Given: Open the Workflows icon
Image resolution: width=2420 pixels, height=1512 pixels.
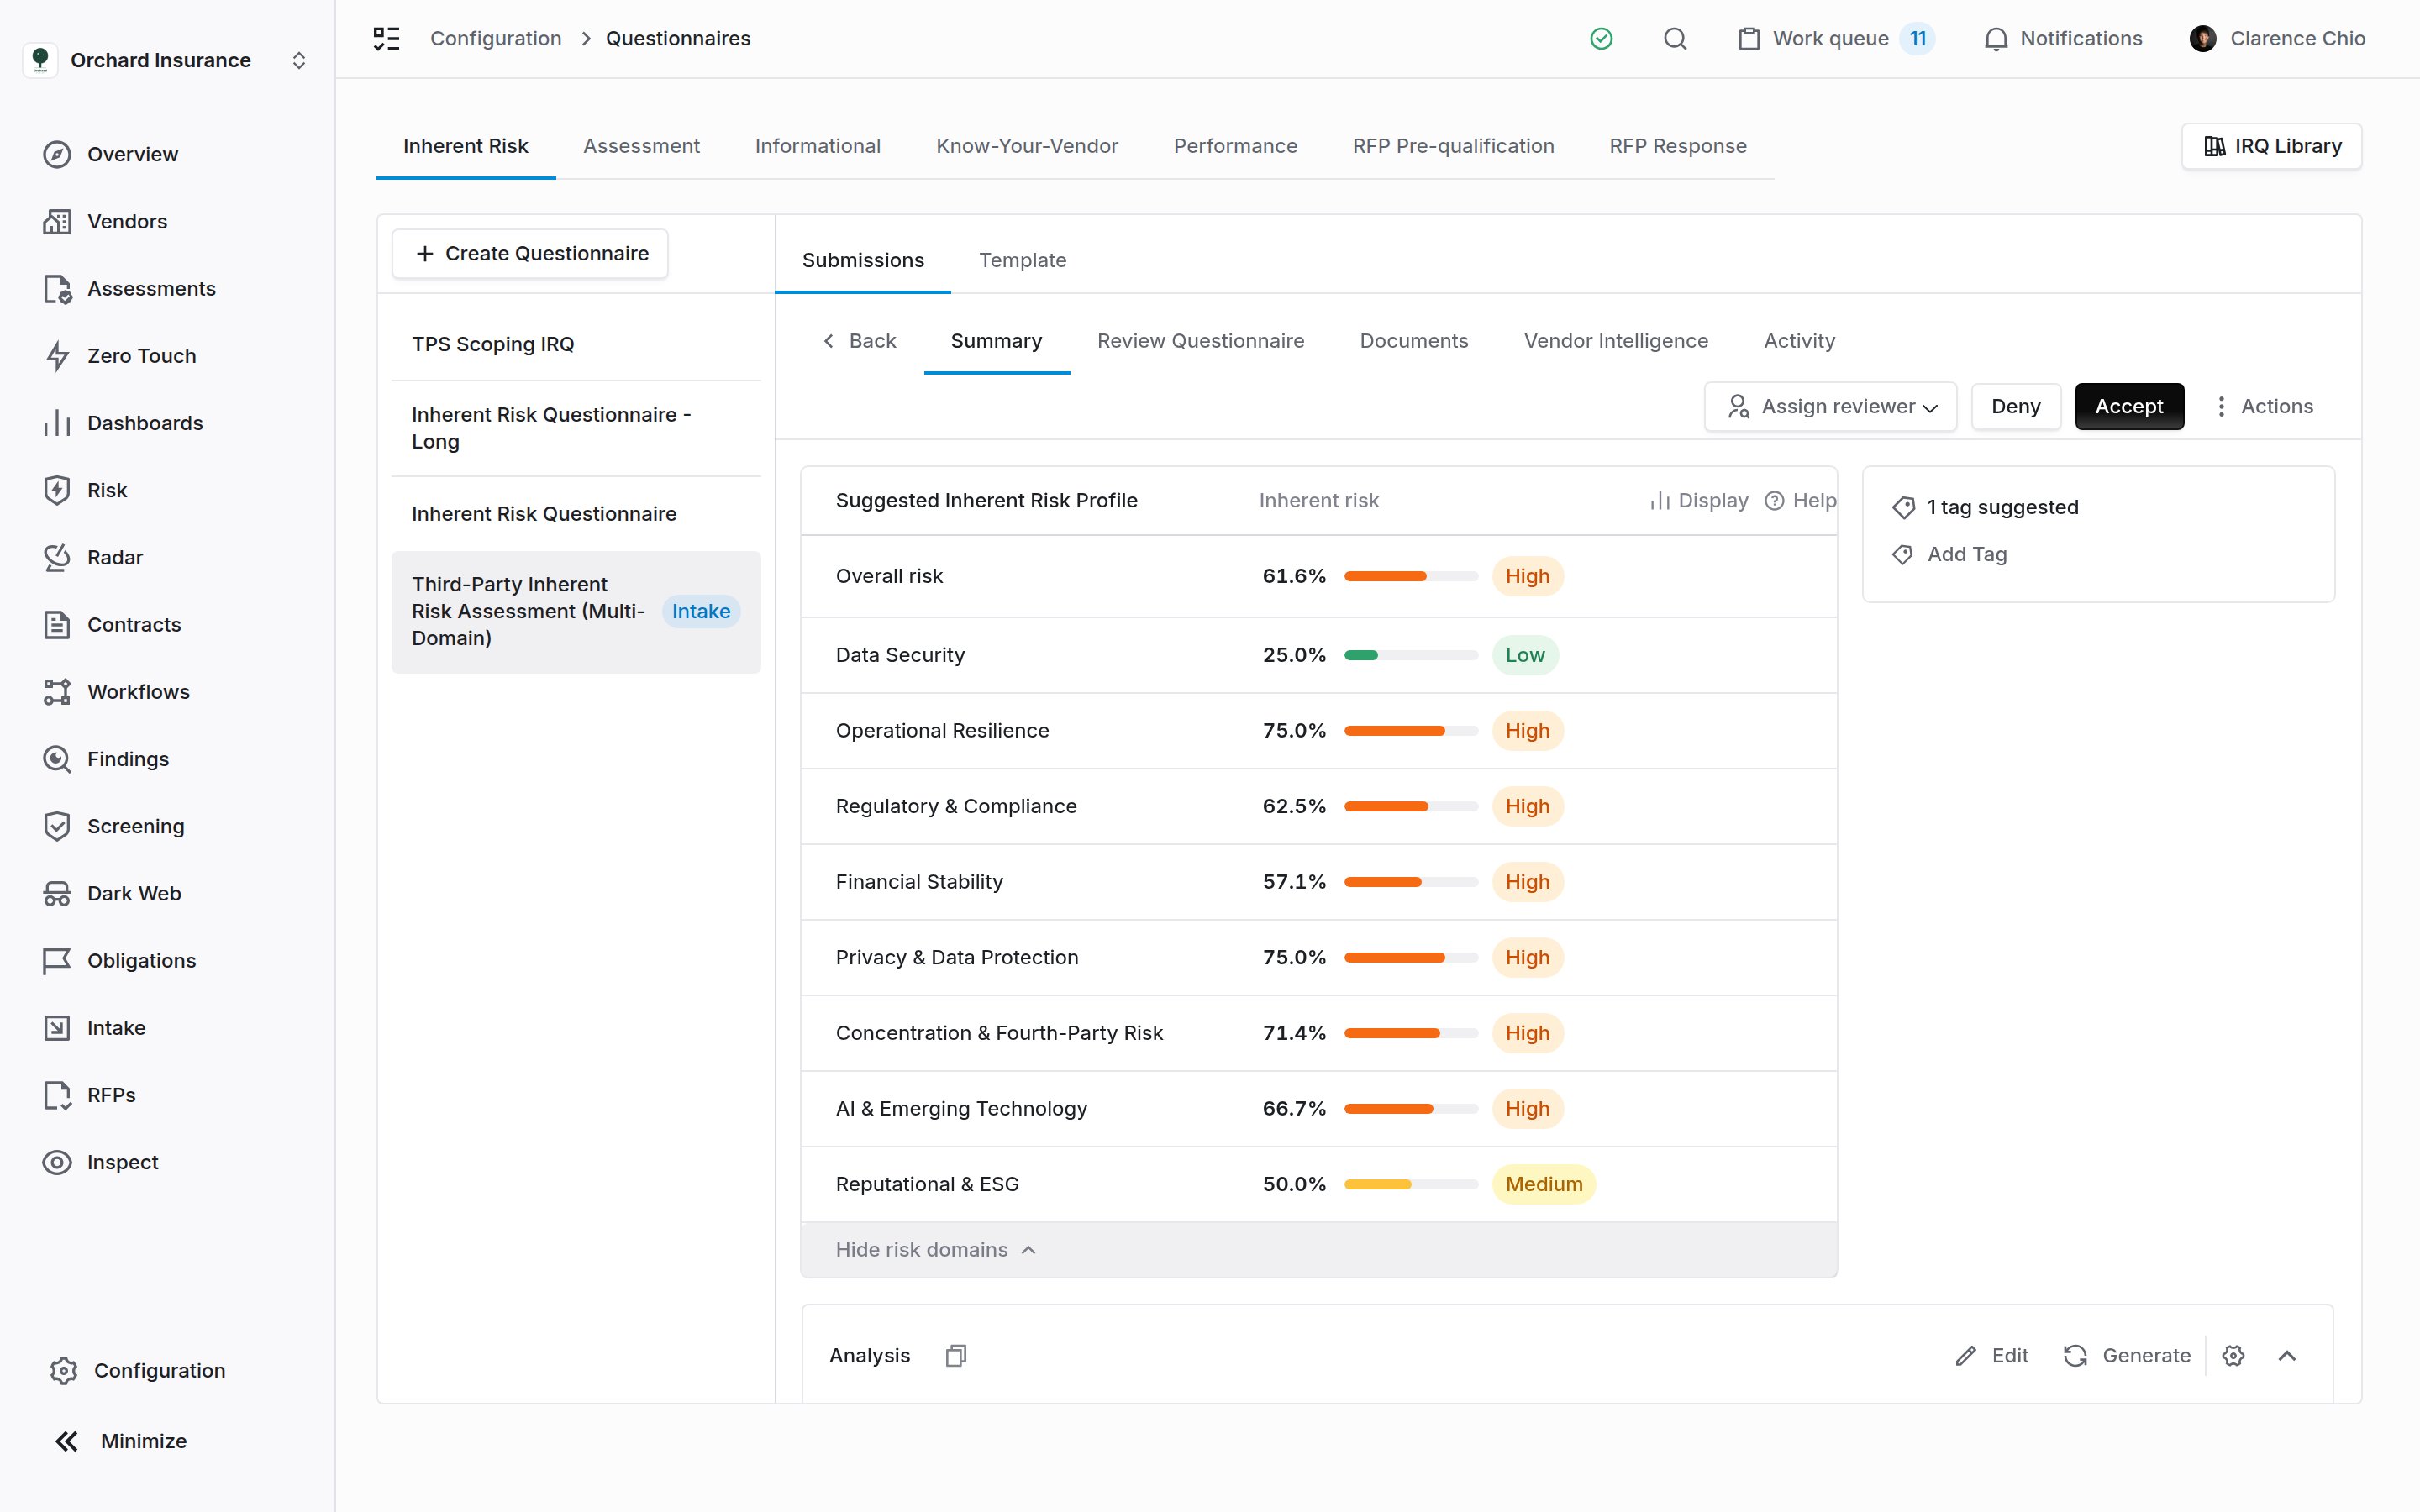Looking at the screenshot, I should pyautogui.click(x=57, y=692).
